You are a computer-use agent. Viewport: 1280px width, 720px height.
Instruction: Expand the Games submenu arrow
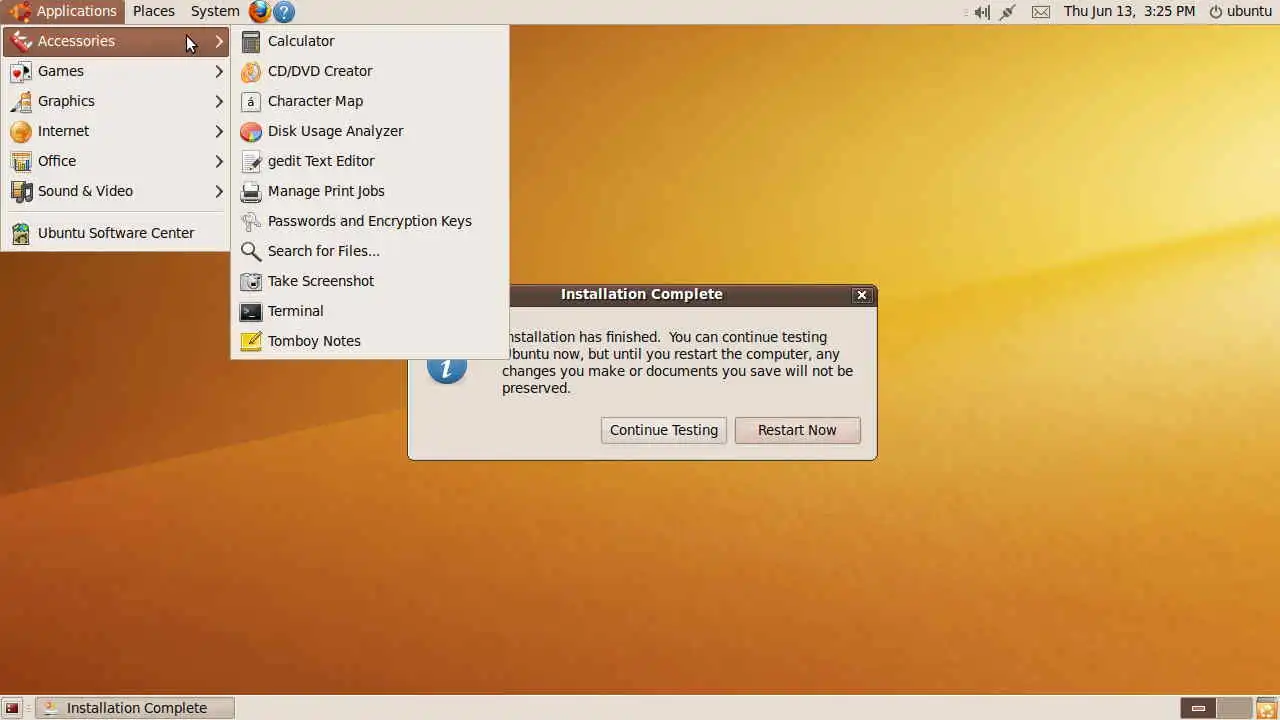click(x=219, y=71)
